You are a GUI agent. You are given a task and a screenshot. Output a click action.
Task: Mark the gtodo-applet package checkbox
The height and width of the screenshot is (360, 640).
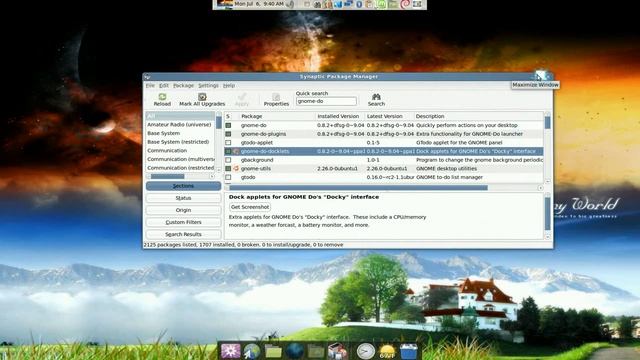[x=228, y=142]
